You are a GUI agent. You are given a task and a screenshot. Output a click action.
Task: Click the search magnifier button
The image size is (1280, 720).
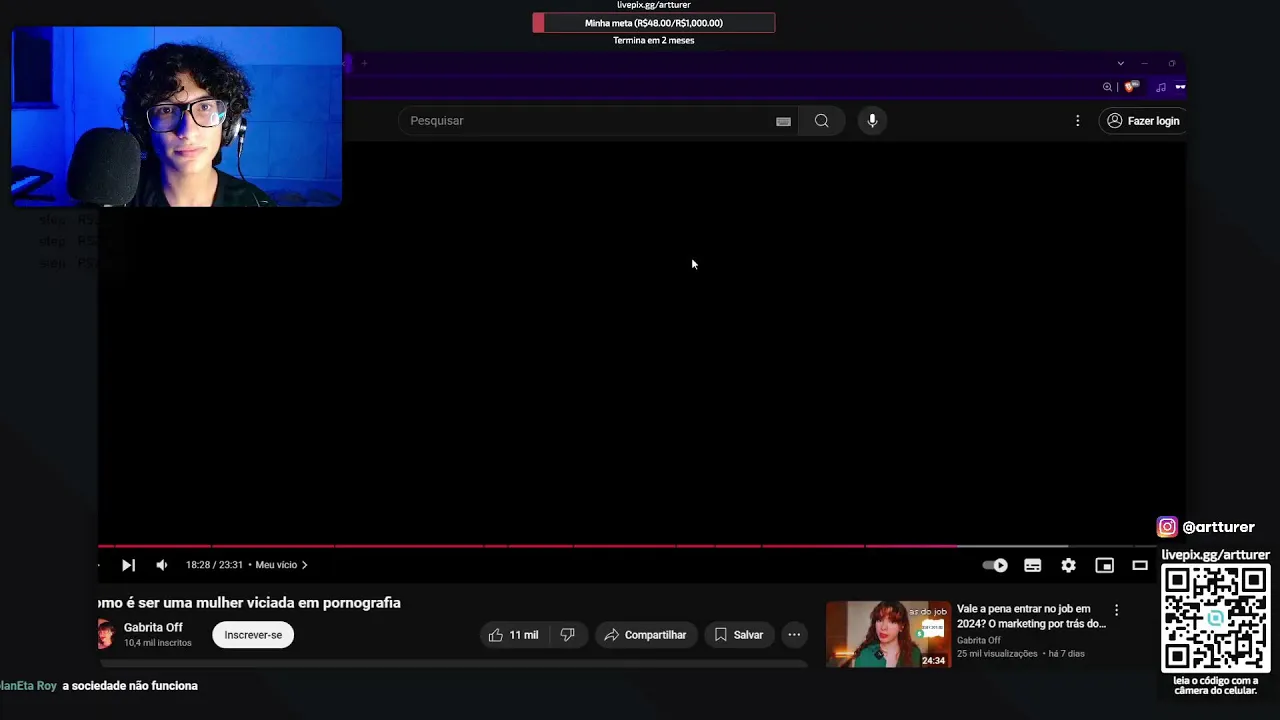tap(821, 121)
